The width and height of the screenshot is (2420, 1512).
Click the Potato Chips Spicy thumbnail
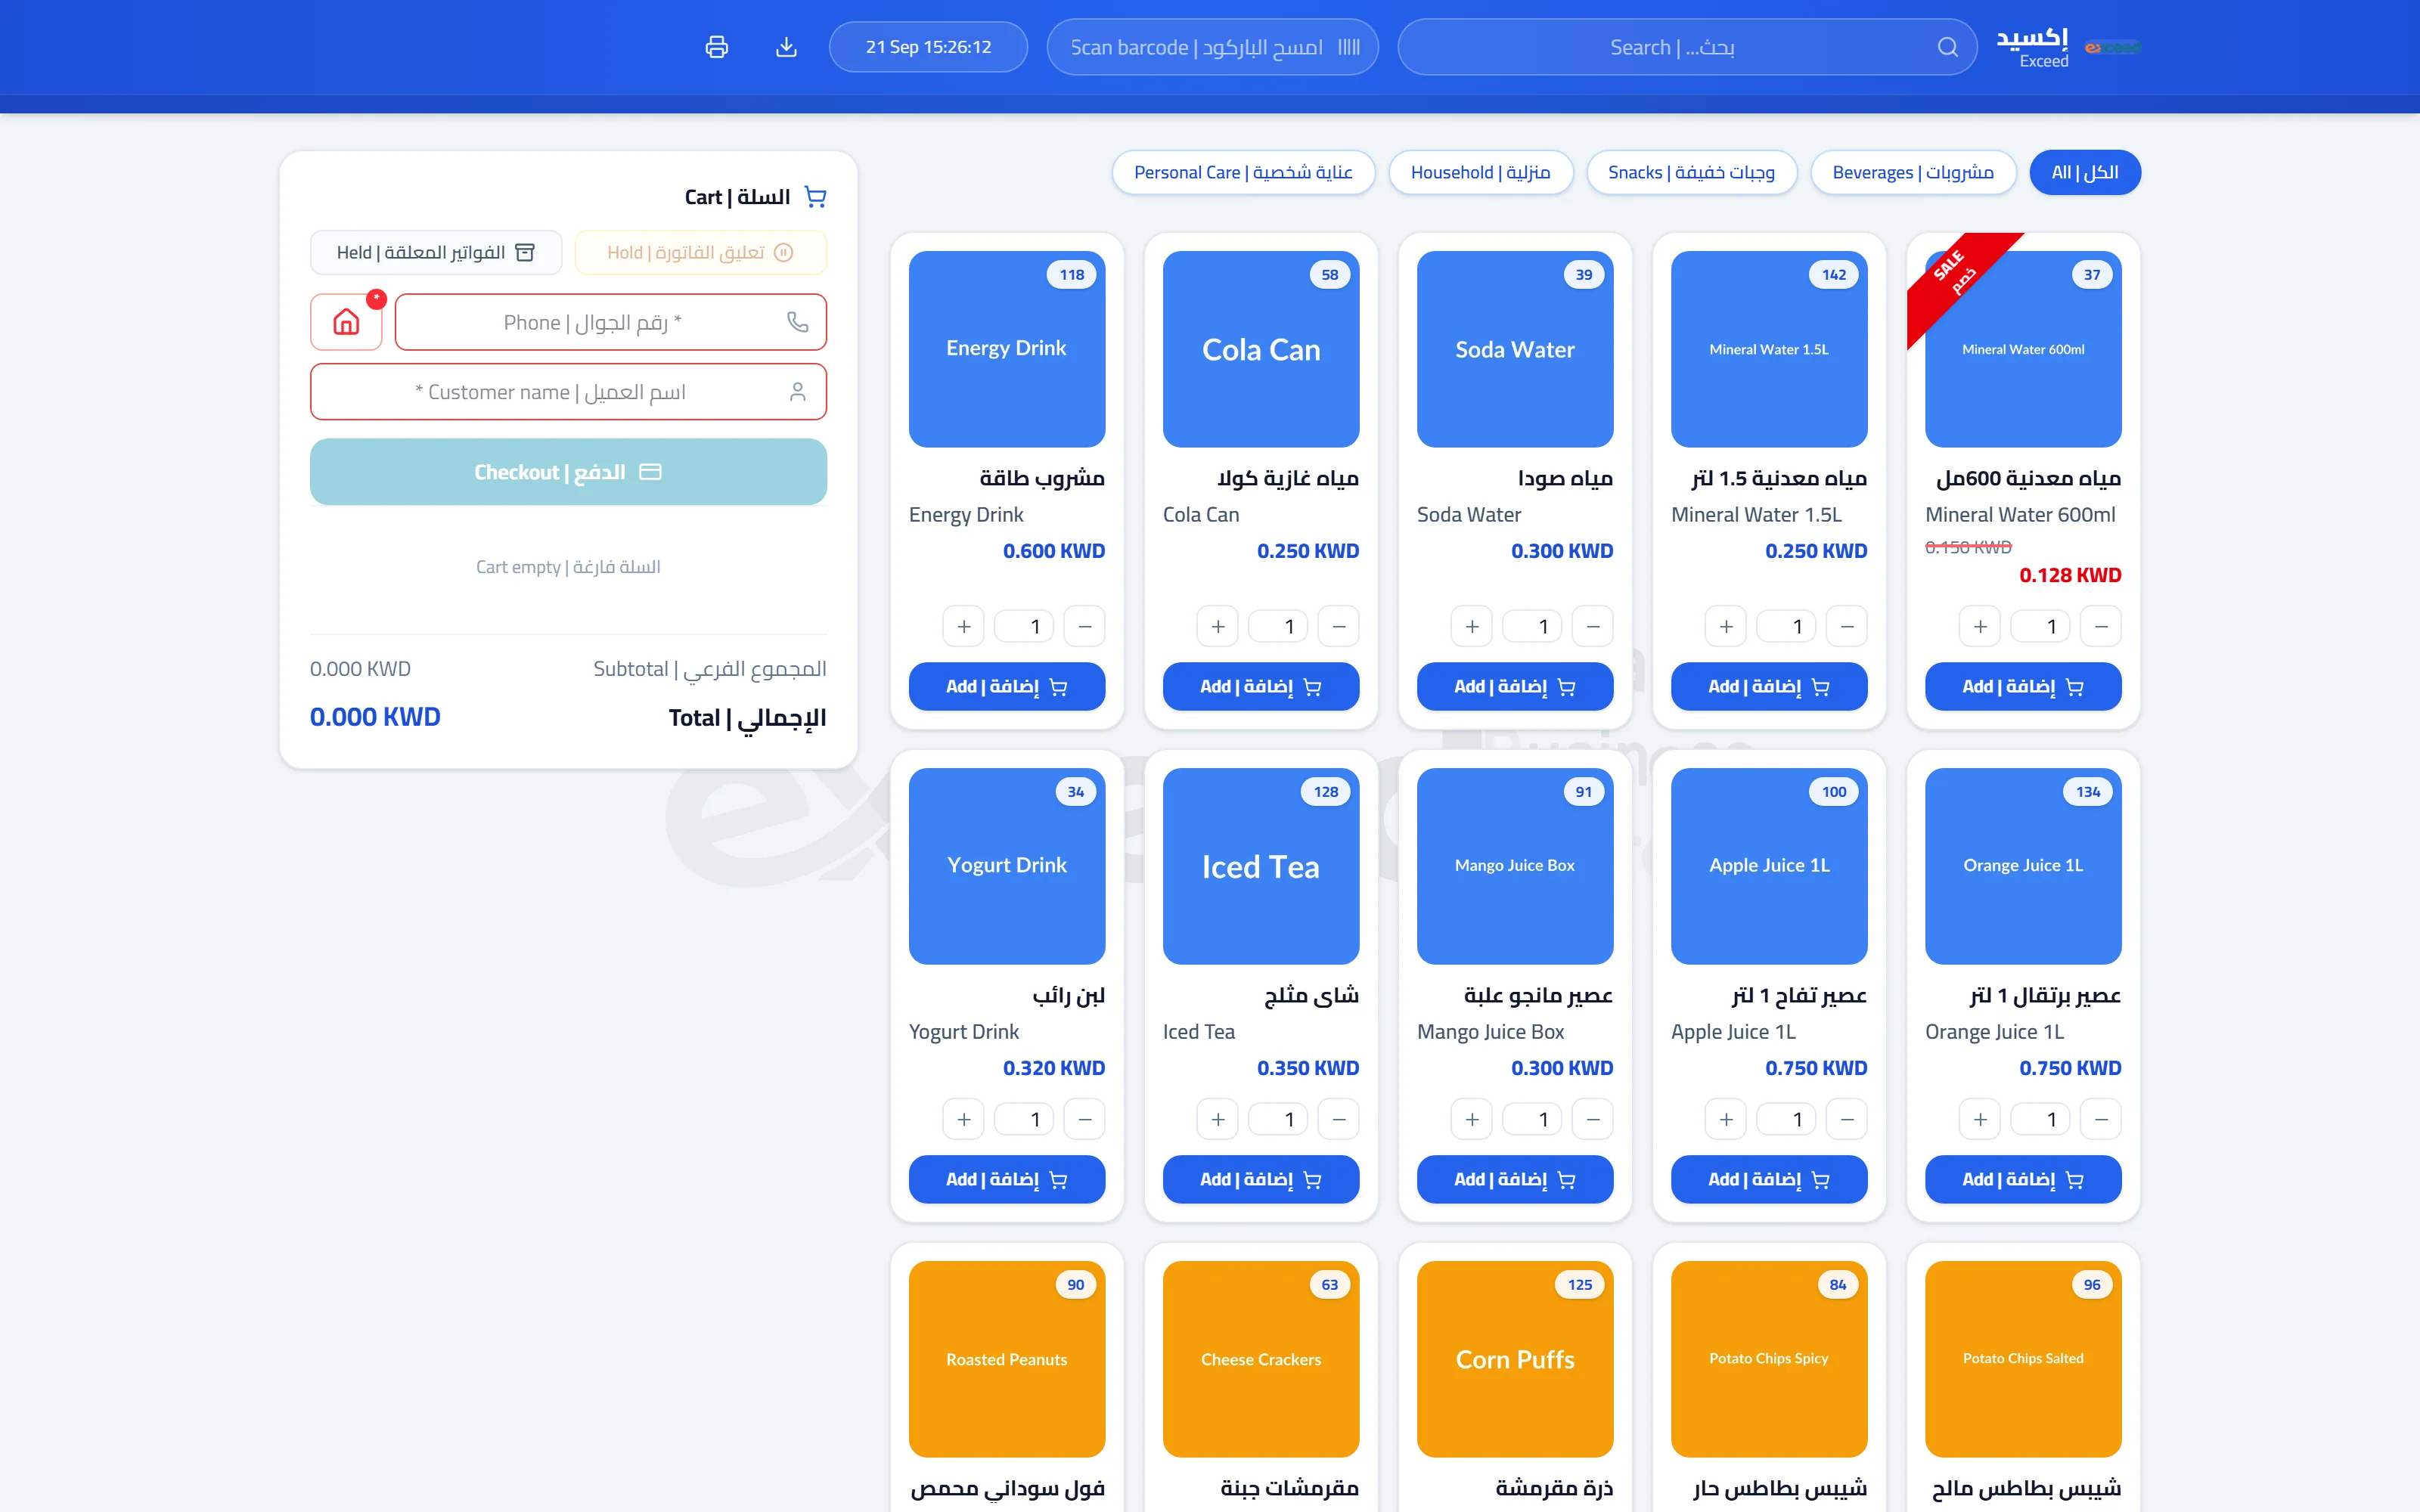(1768, 1358)
